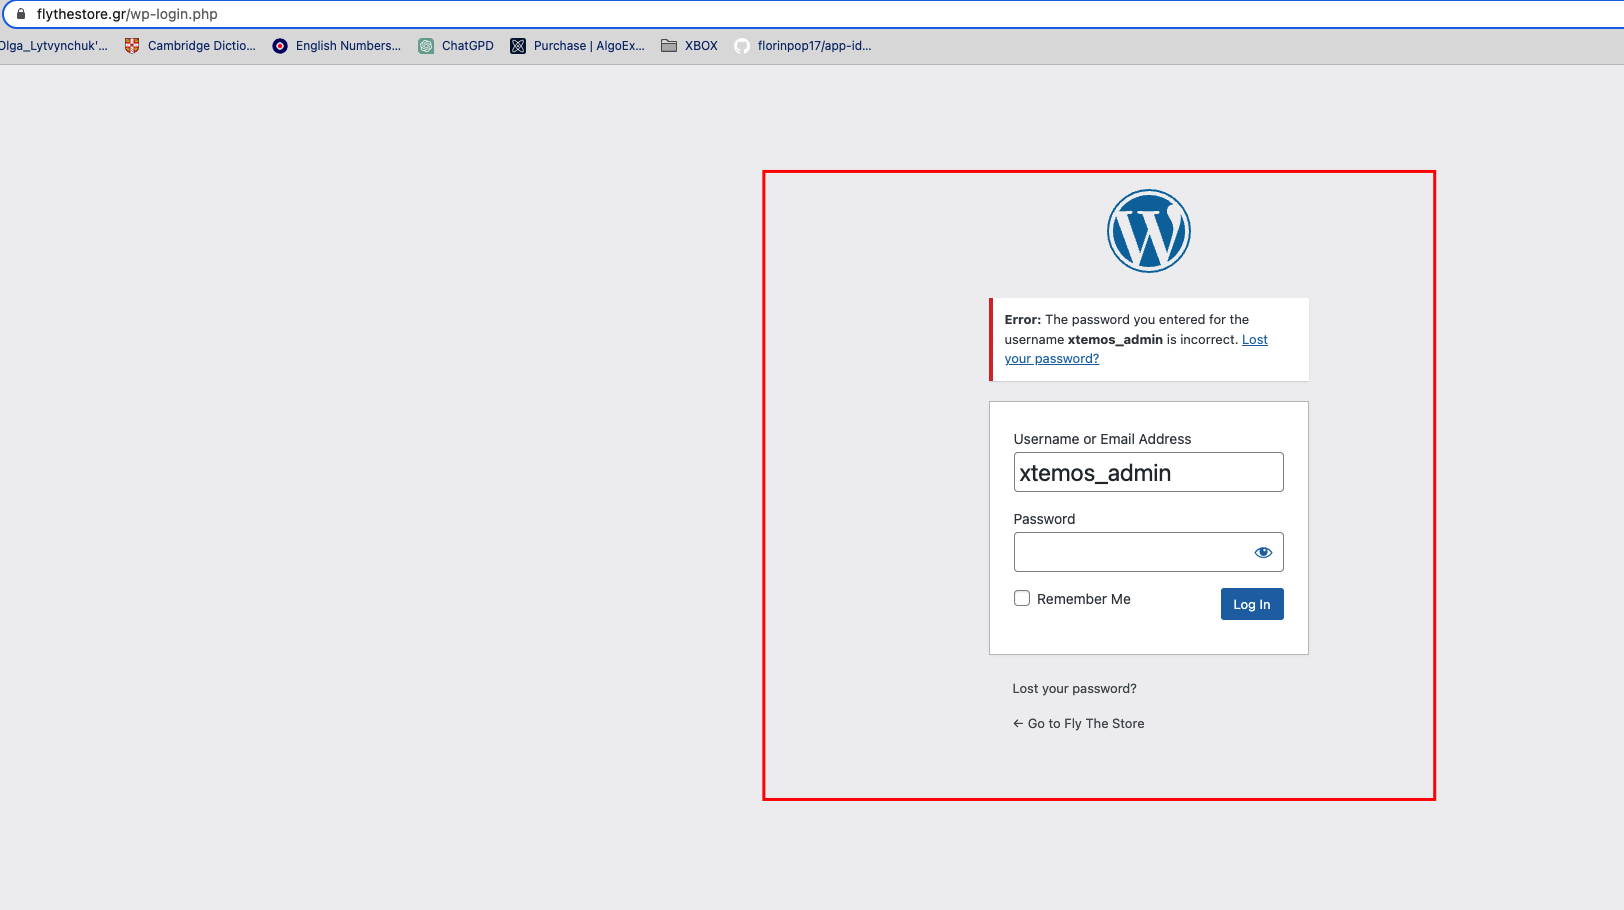The width and height of the screenshot is (1624, 910).
Task: Click the xtemos_admin bold text in error
Action: pyautogui.click(x=1115, y=340)
